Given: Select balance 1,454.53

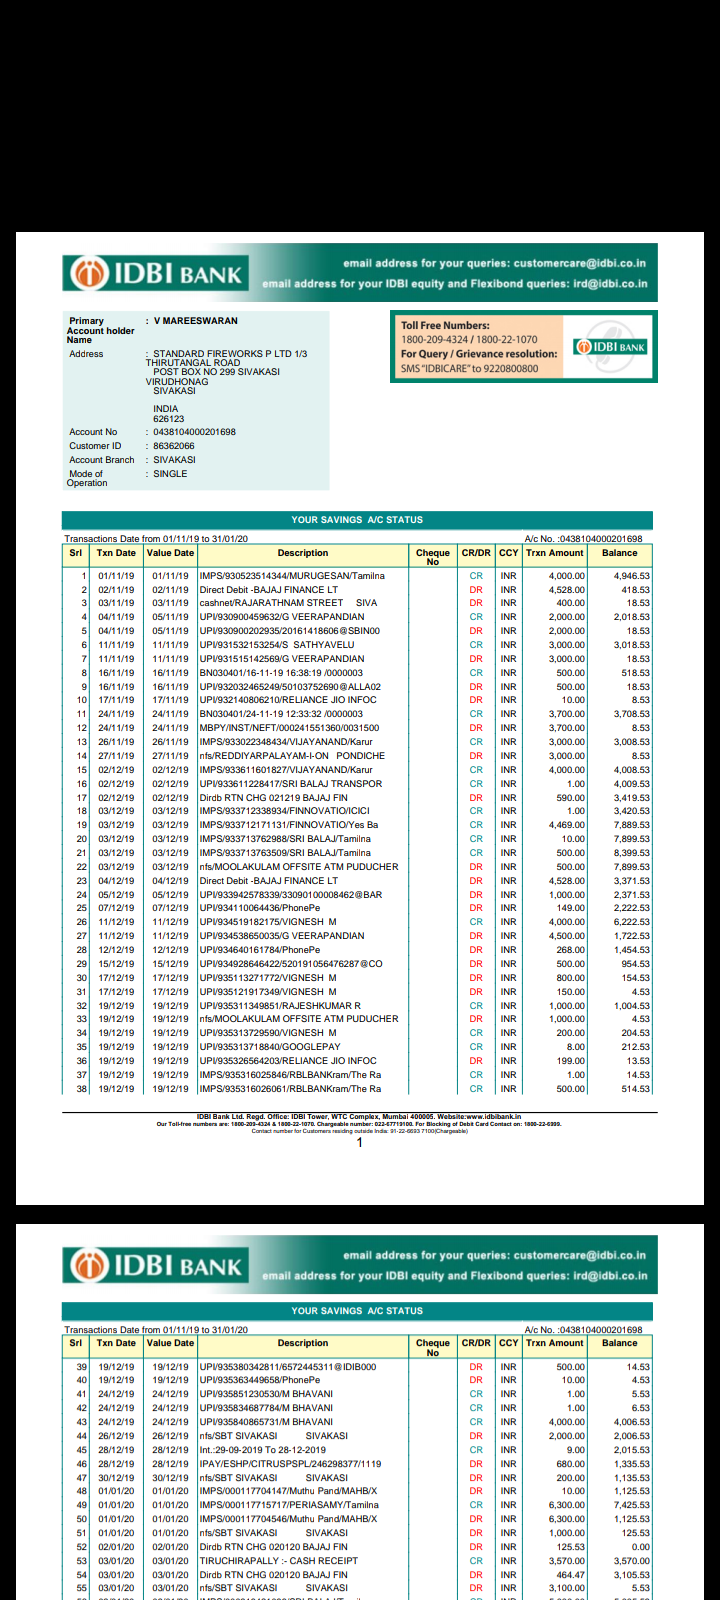Looking at the screenshot, I should (632, 950).
